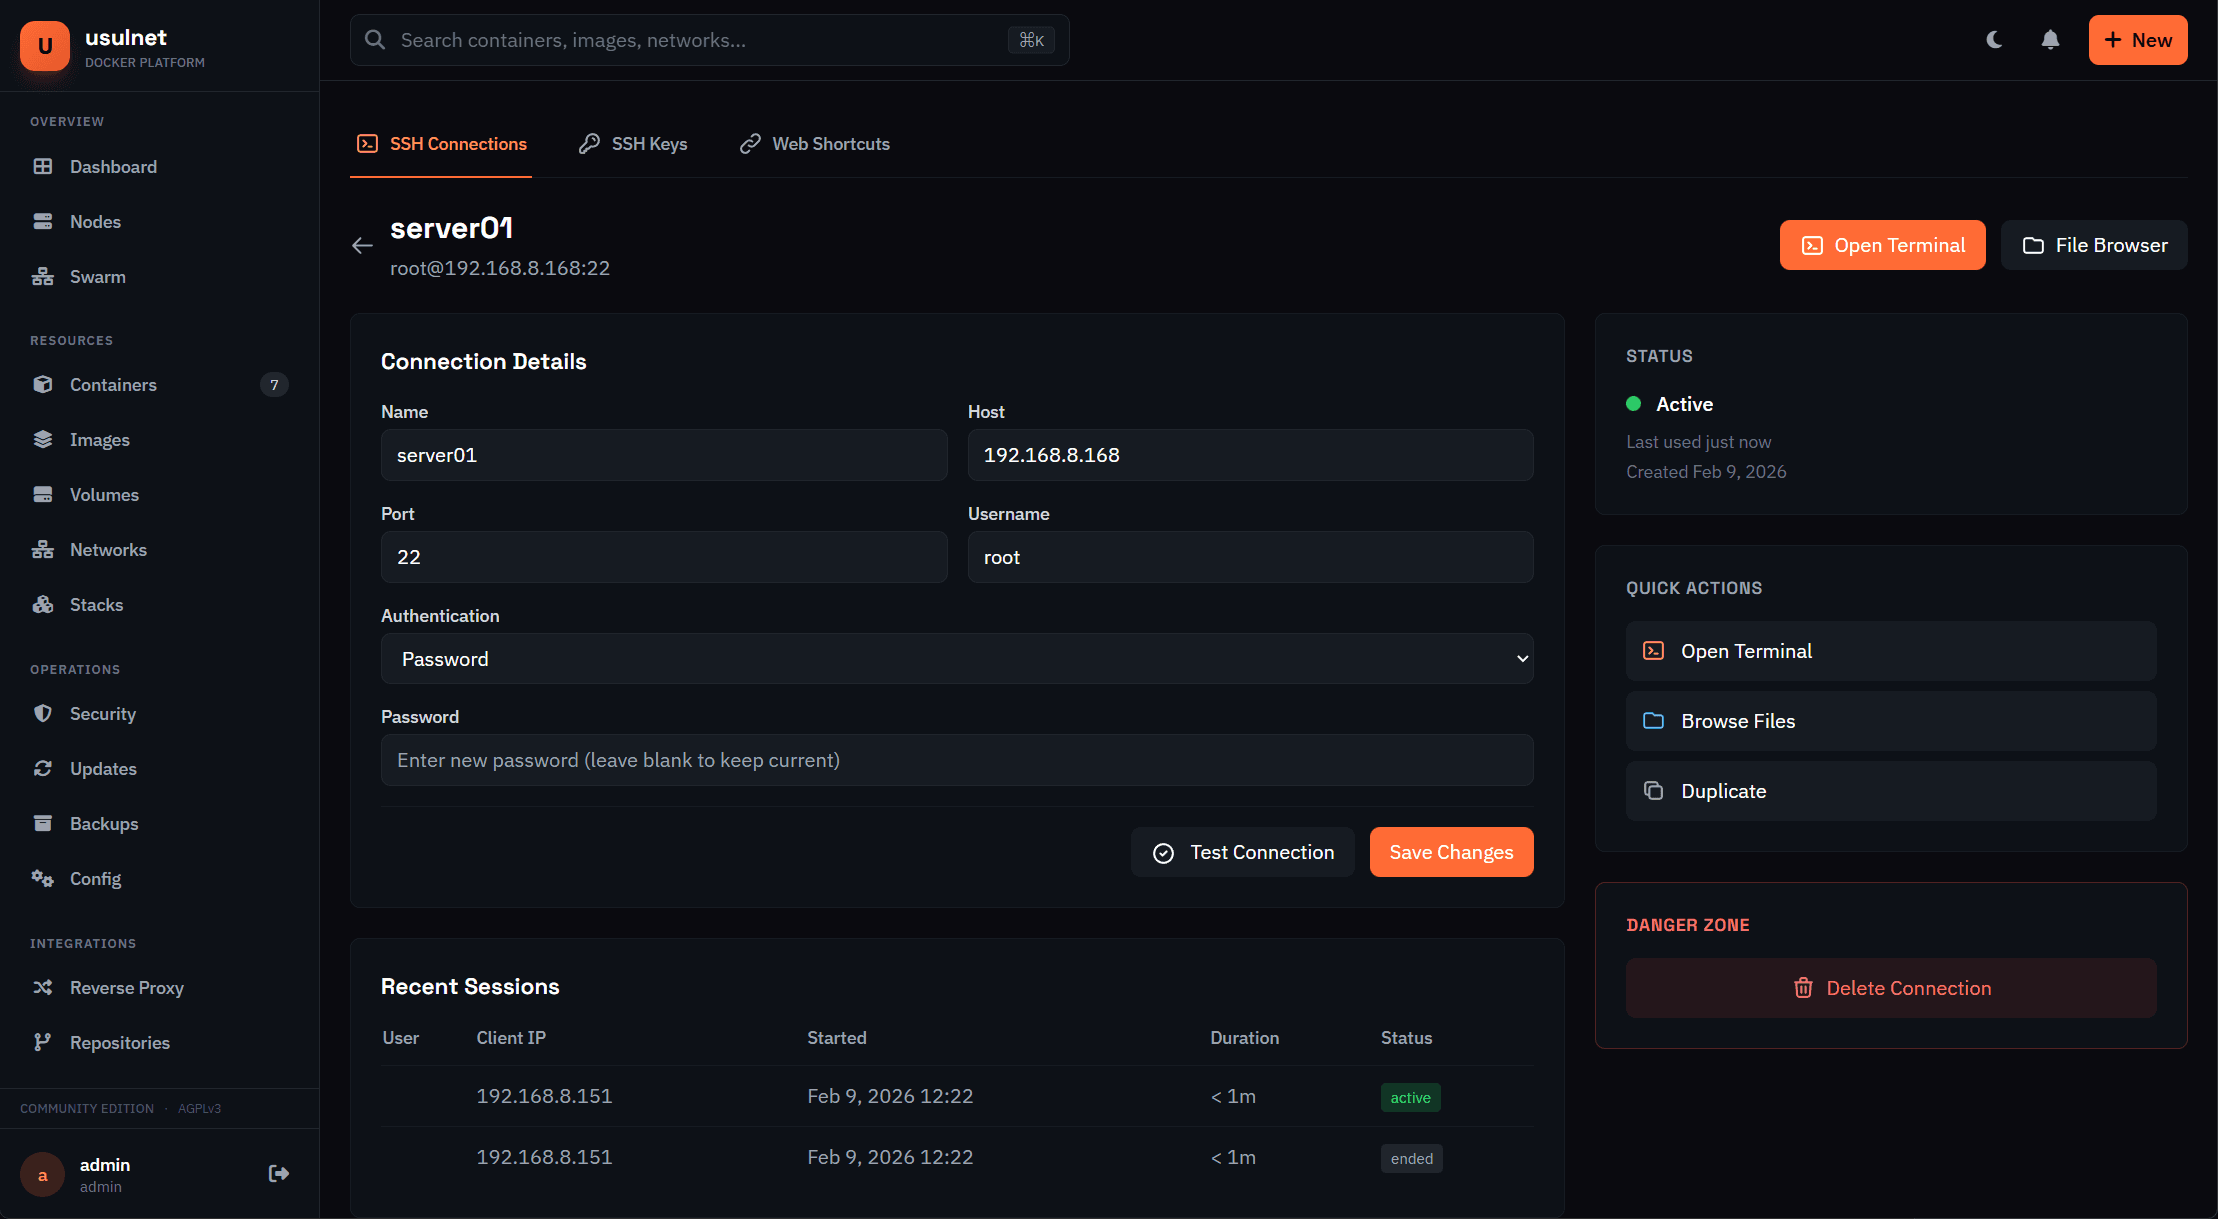Open the Dashboard from the sidebar
2218x1219 pixels.
point(112,166)
